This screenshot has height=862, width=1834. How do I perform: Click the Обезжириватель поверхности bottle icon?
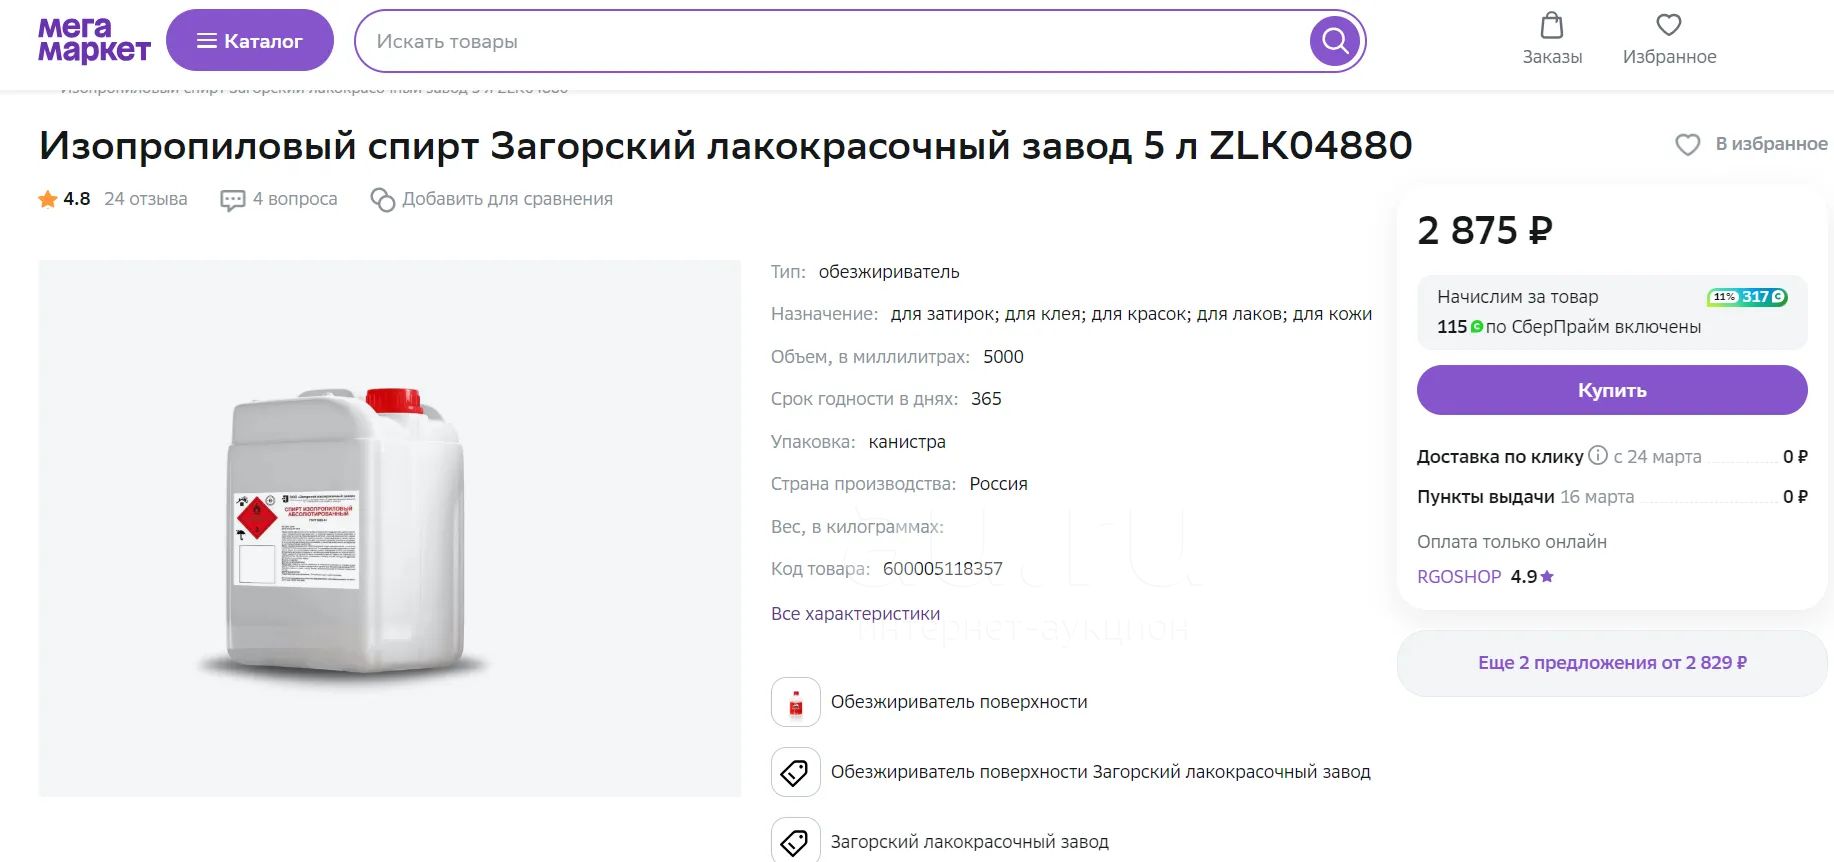point(796,702)
